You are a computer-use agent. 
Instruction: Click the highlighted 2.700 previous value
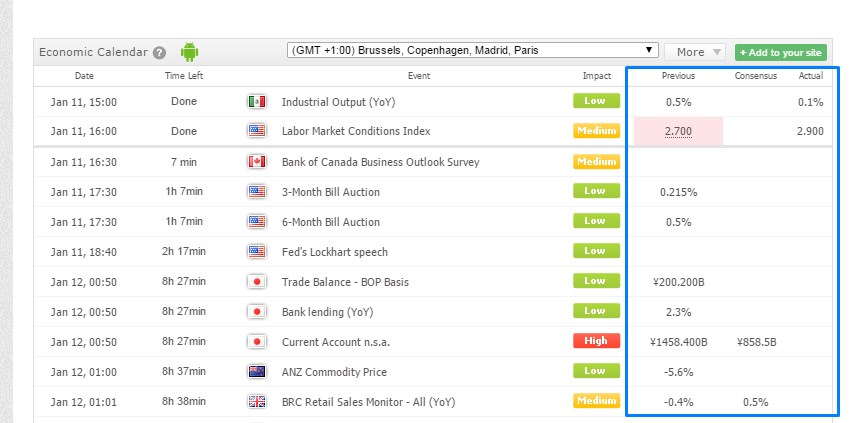click(x=678, y=132)
